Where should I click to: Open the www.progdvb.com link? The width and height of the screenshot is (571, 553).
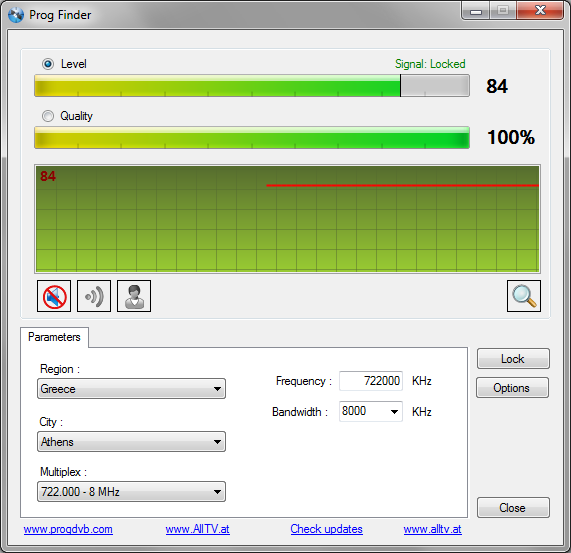coord(68,529)
